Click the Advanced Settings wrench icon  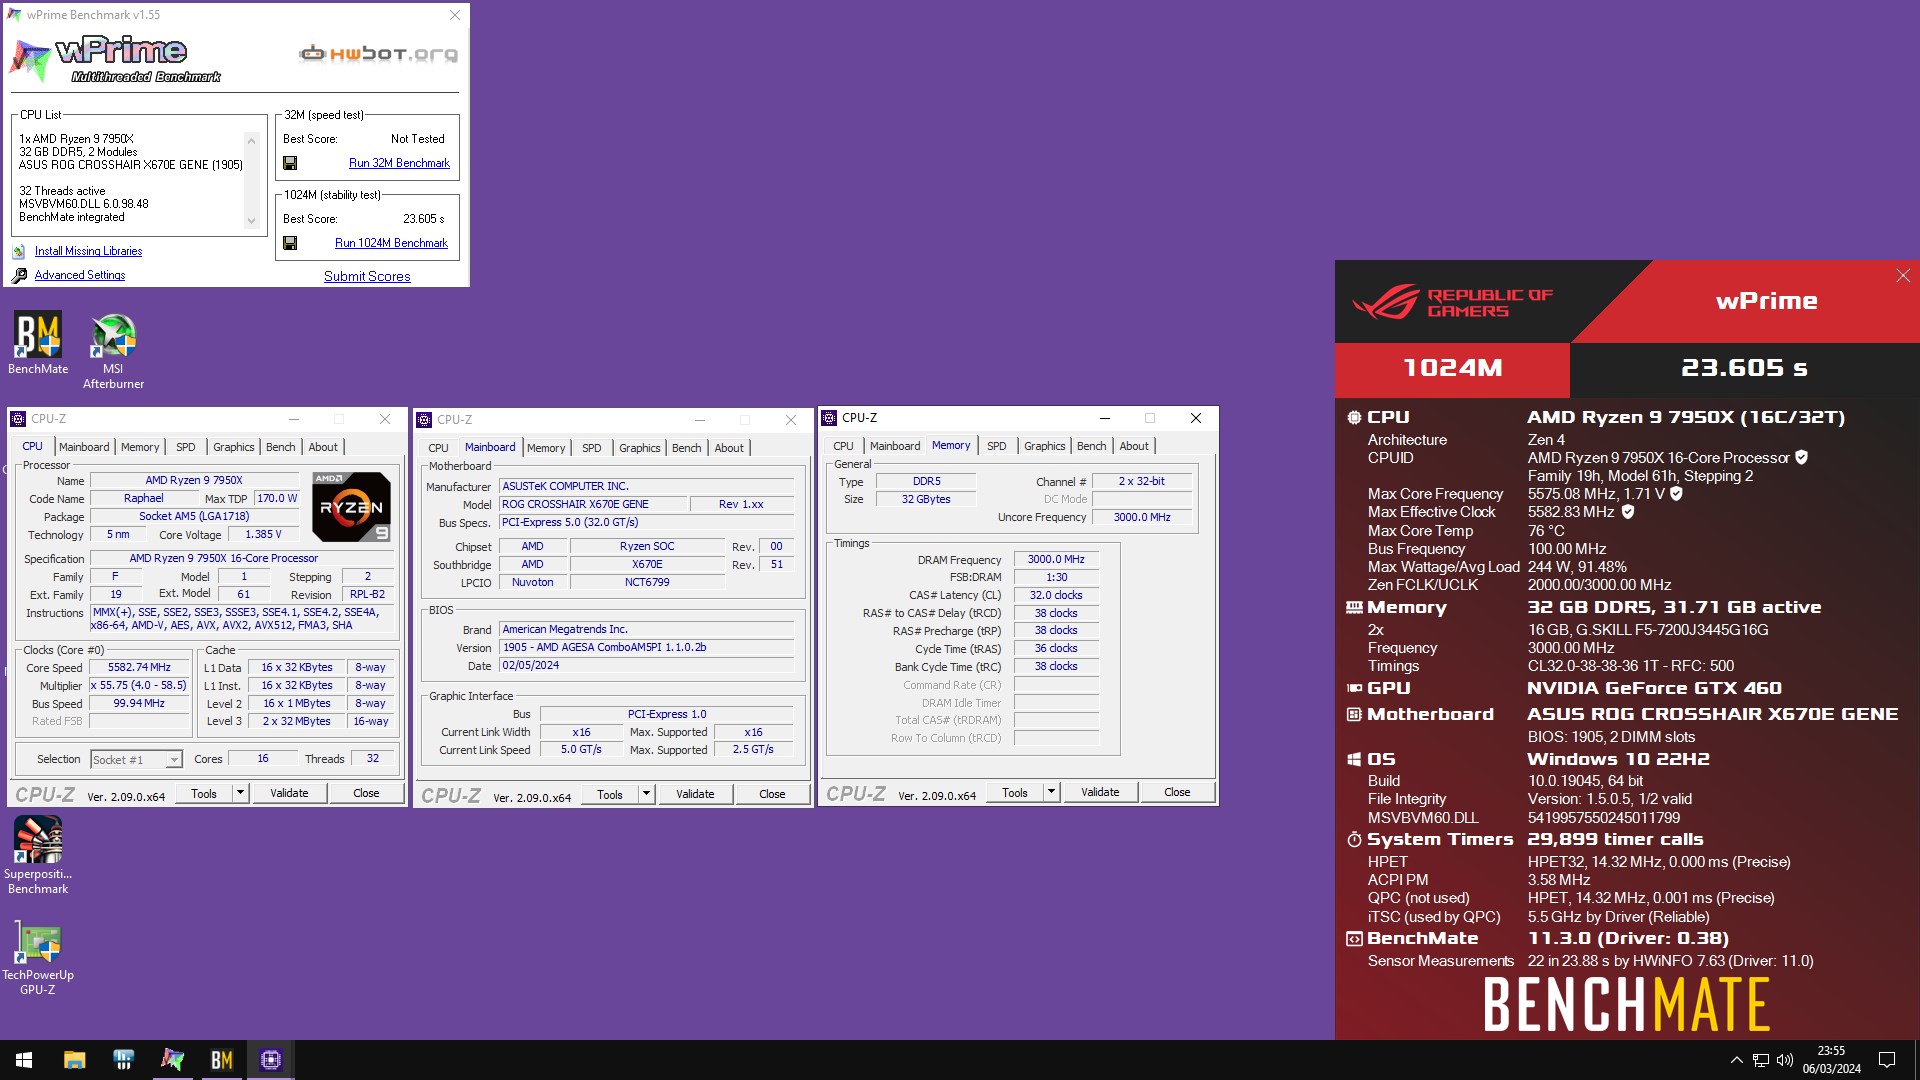19,275
